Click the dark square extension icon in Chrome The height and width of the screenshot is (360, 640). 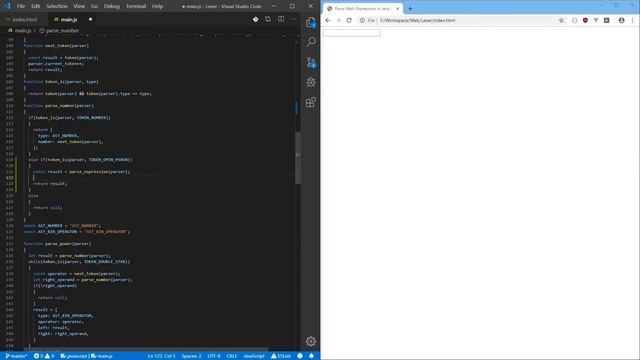tap(607, 20)
